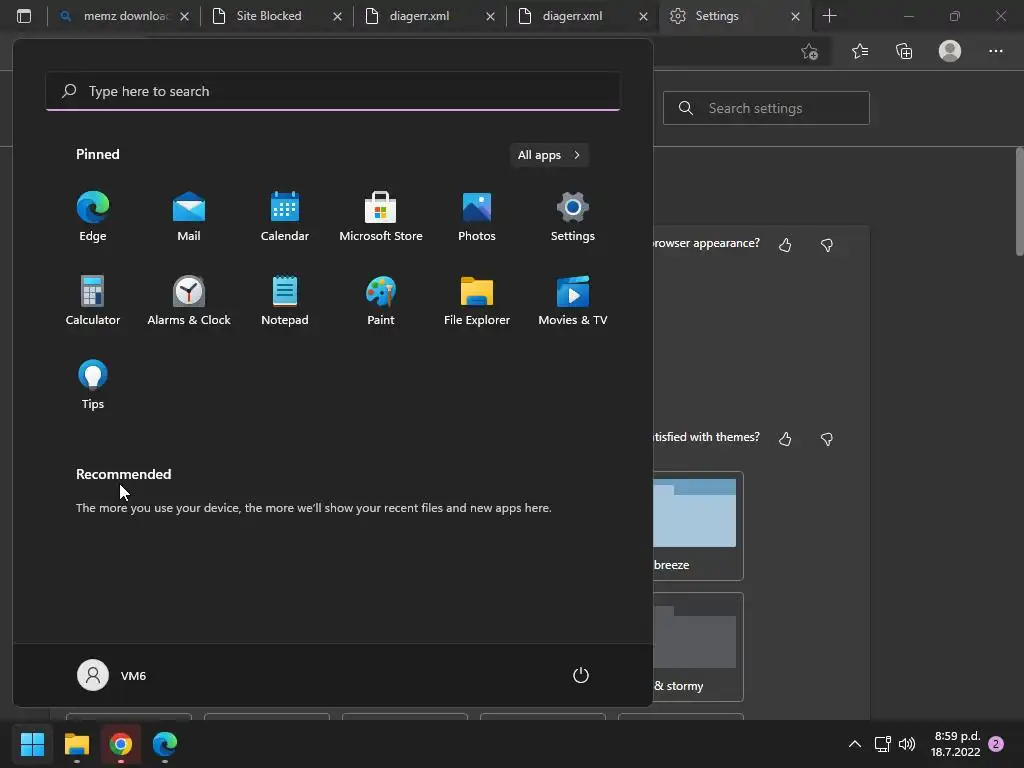Open File Explorer from taskbar
Viewport: 1024px width, 768px height.
76,744
